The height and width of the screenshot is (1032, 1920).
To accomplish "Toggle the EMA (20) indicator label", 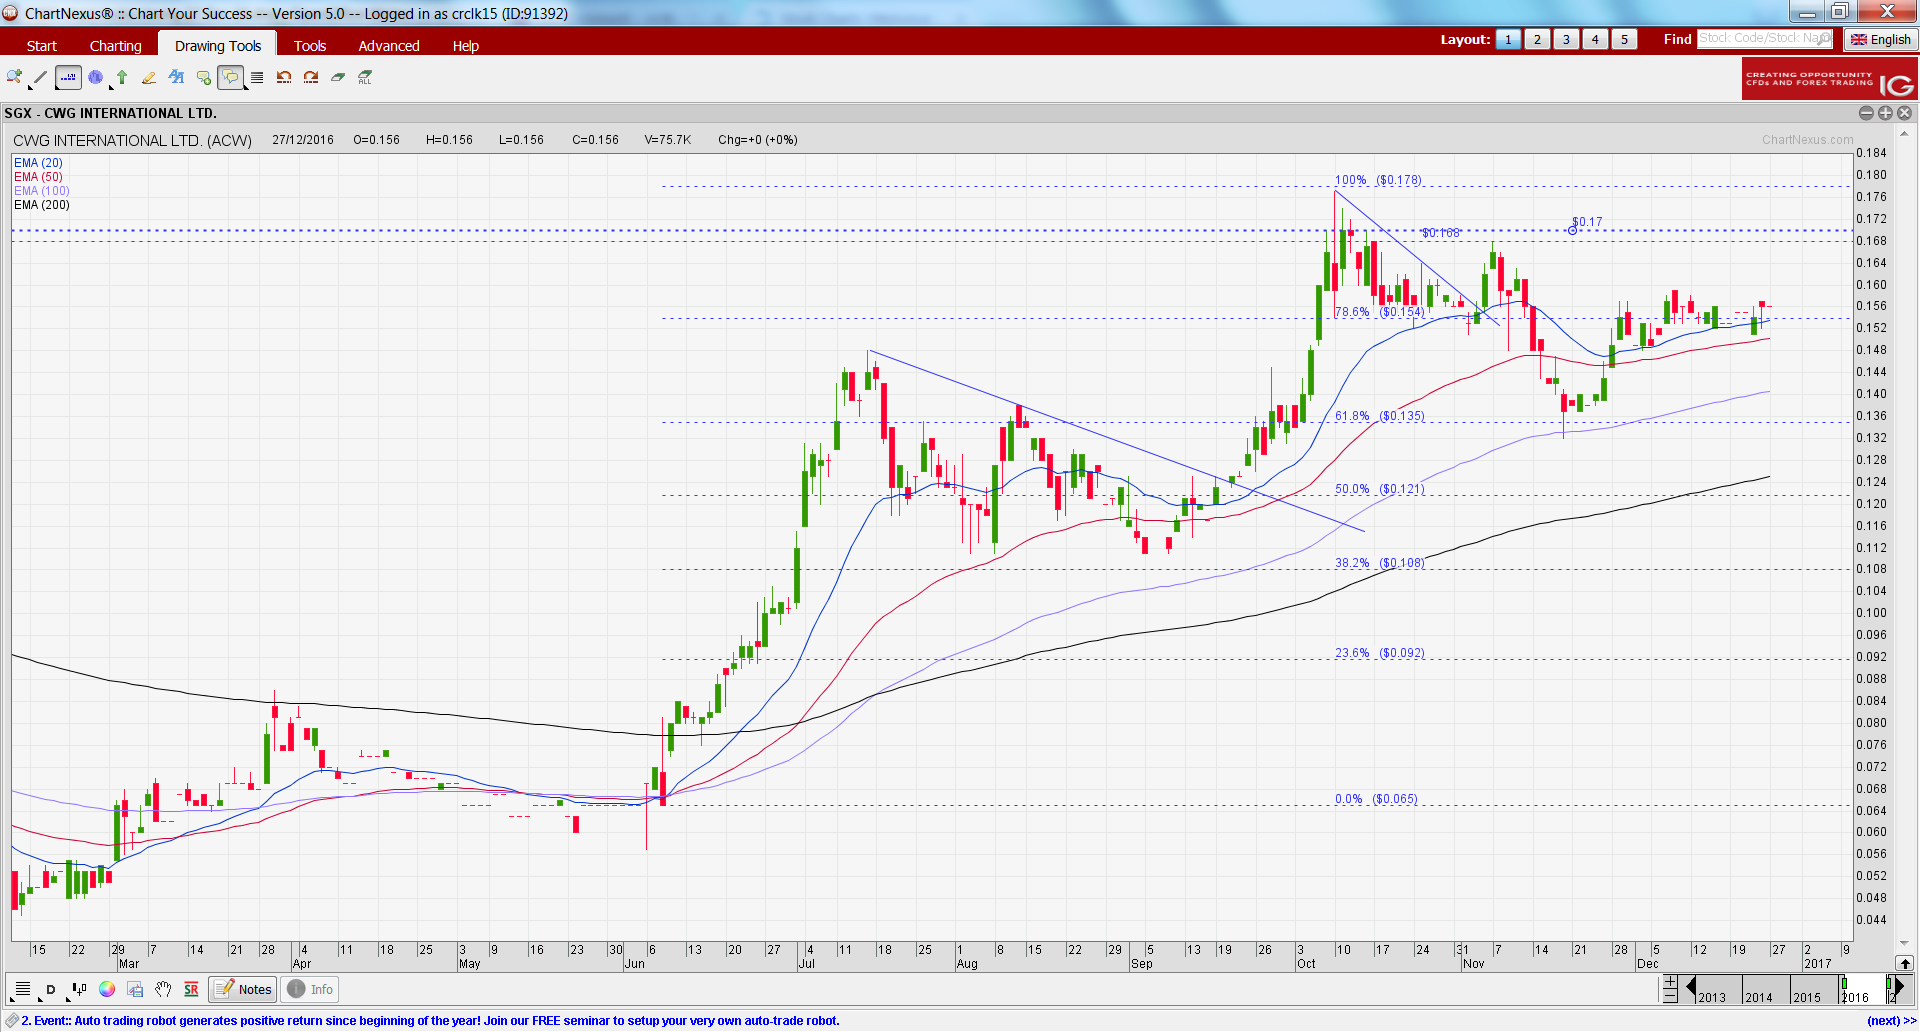I will (x=38, y=163).
